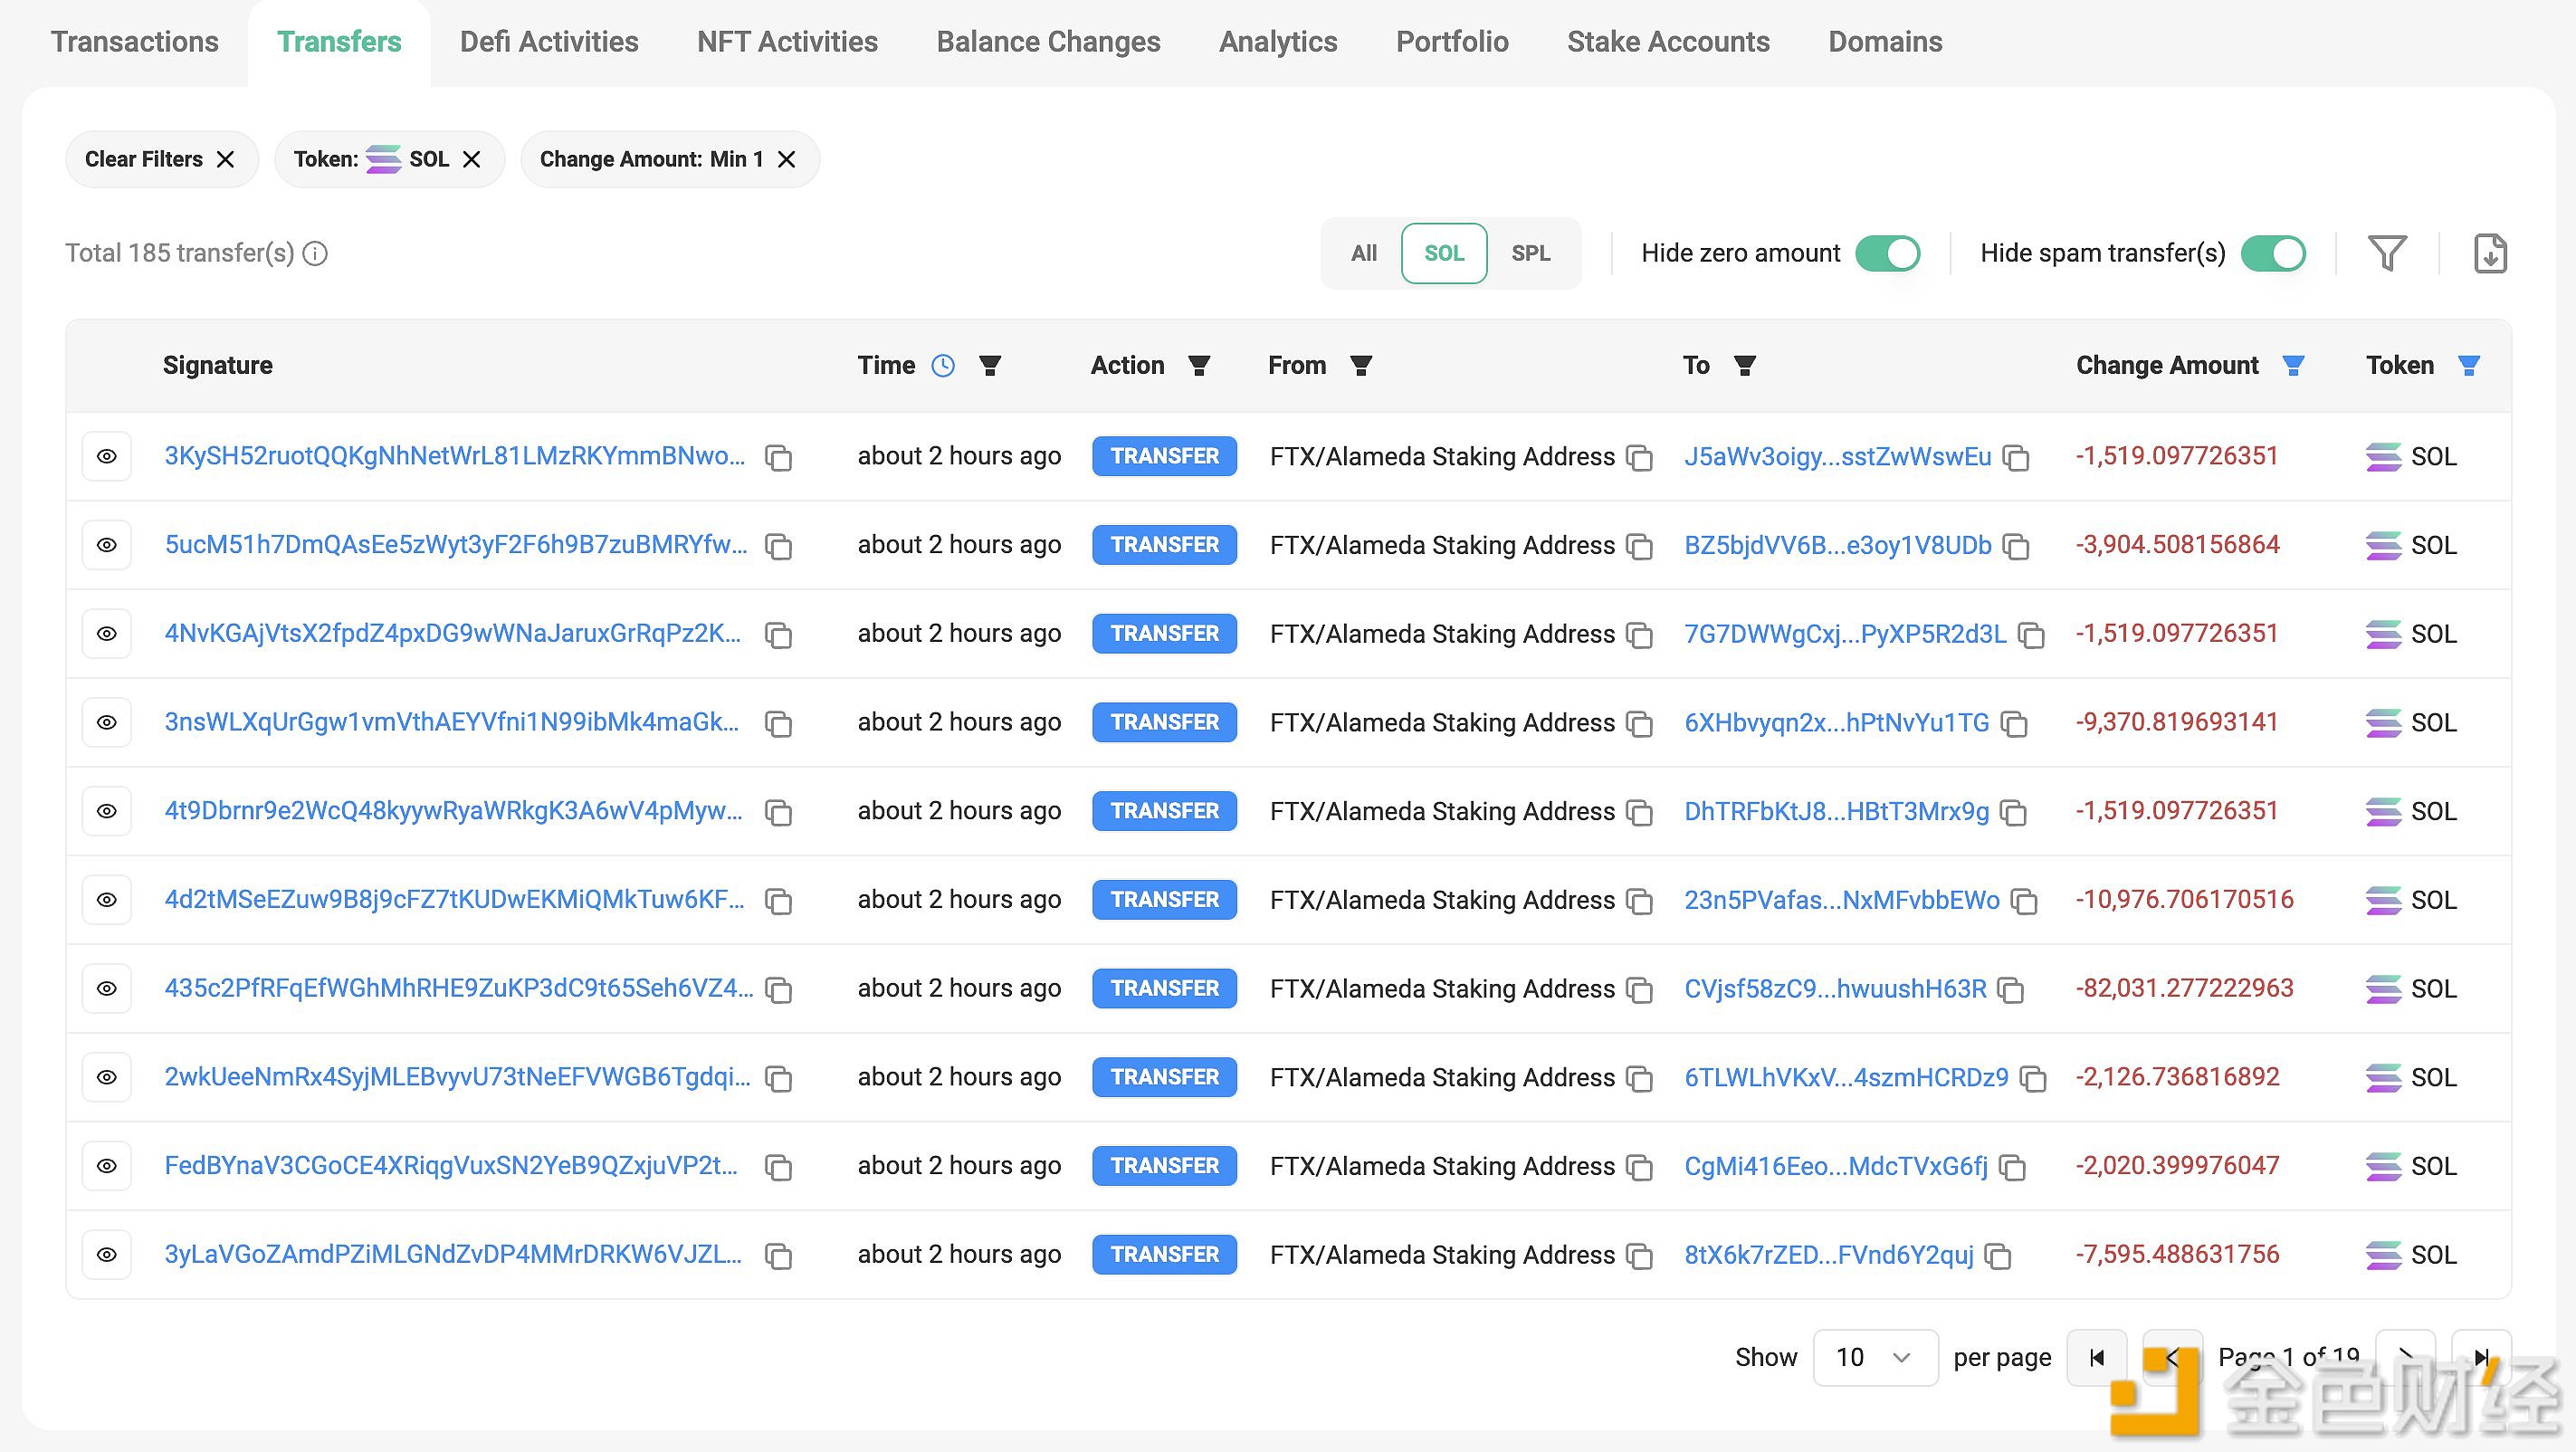Open Domains tab
Screen dimensions: 2576x1452
(1885, 42)
